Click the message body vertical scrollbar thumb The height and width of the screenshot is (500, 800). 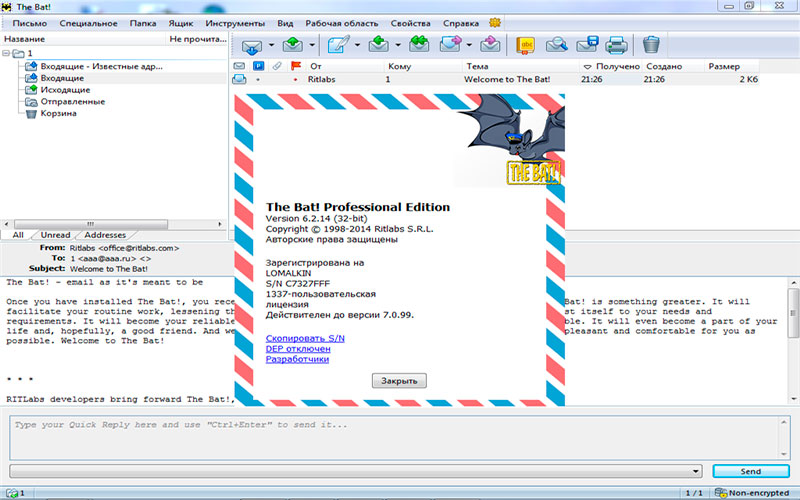[793, 313]
